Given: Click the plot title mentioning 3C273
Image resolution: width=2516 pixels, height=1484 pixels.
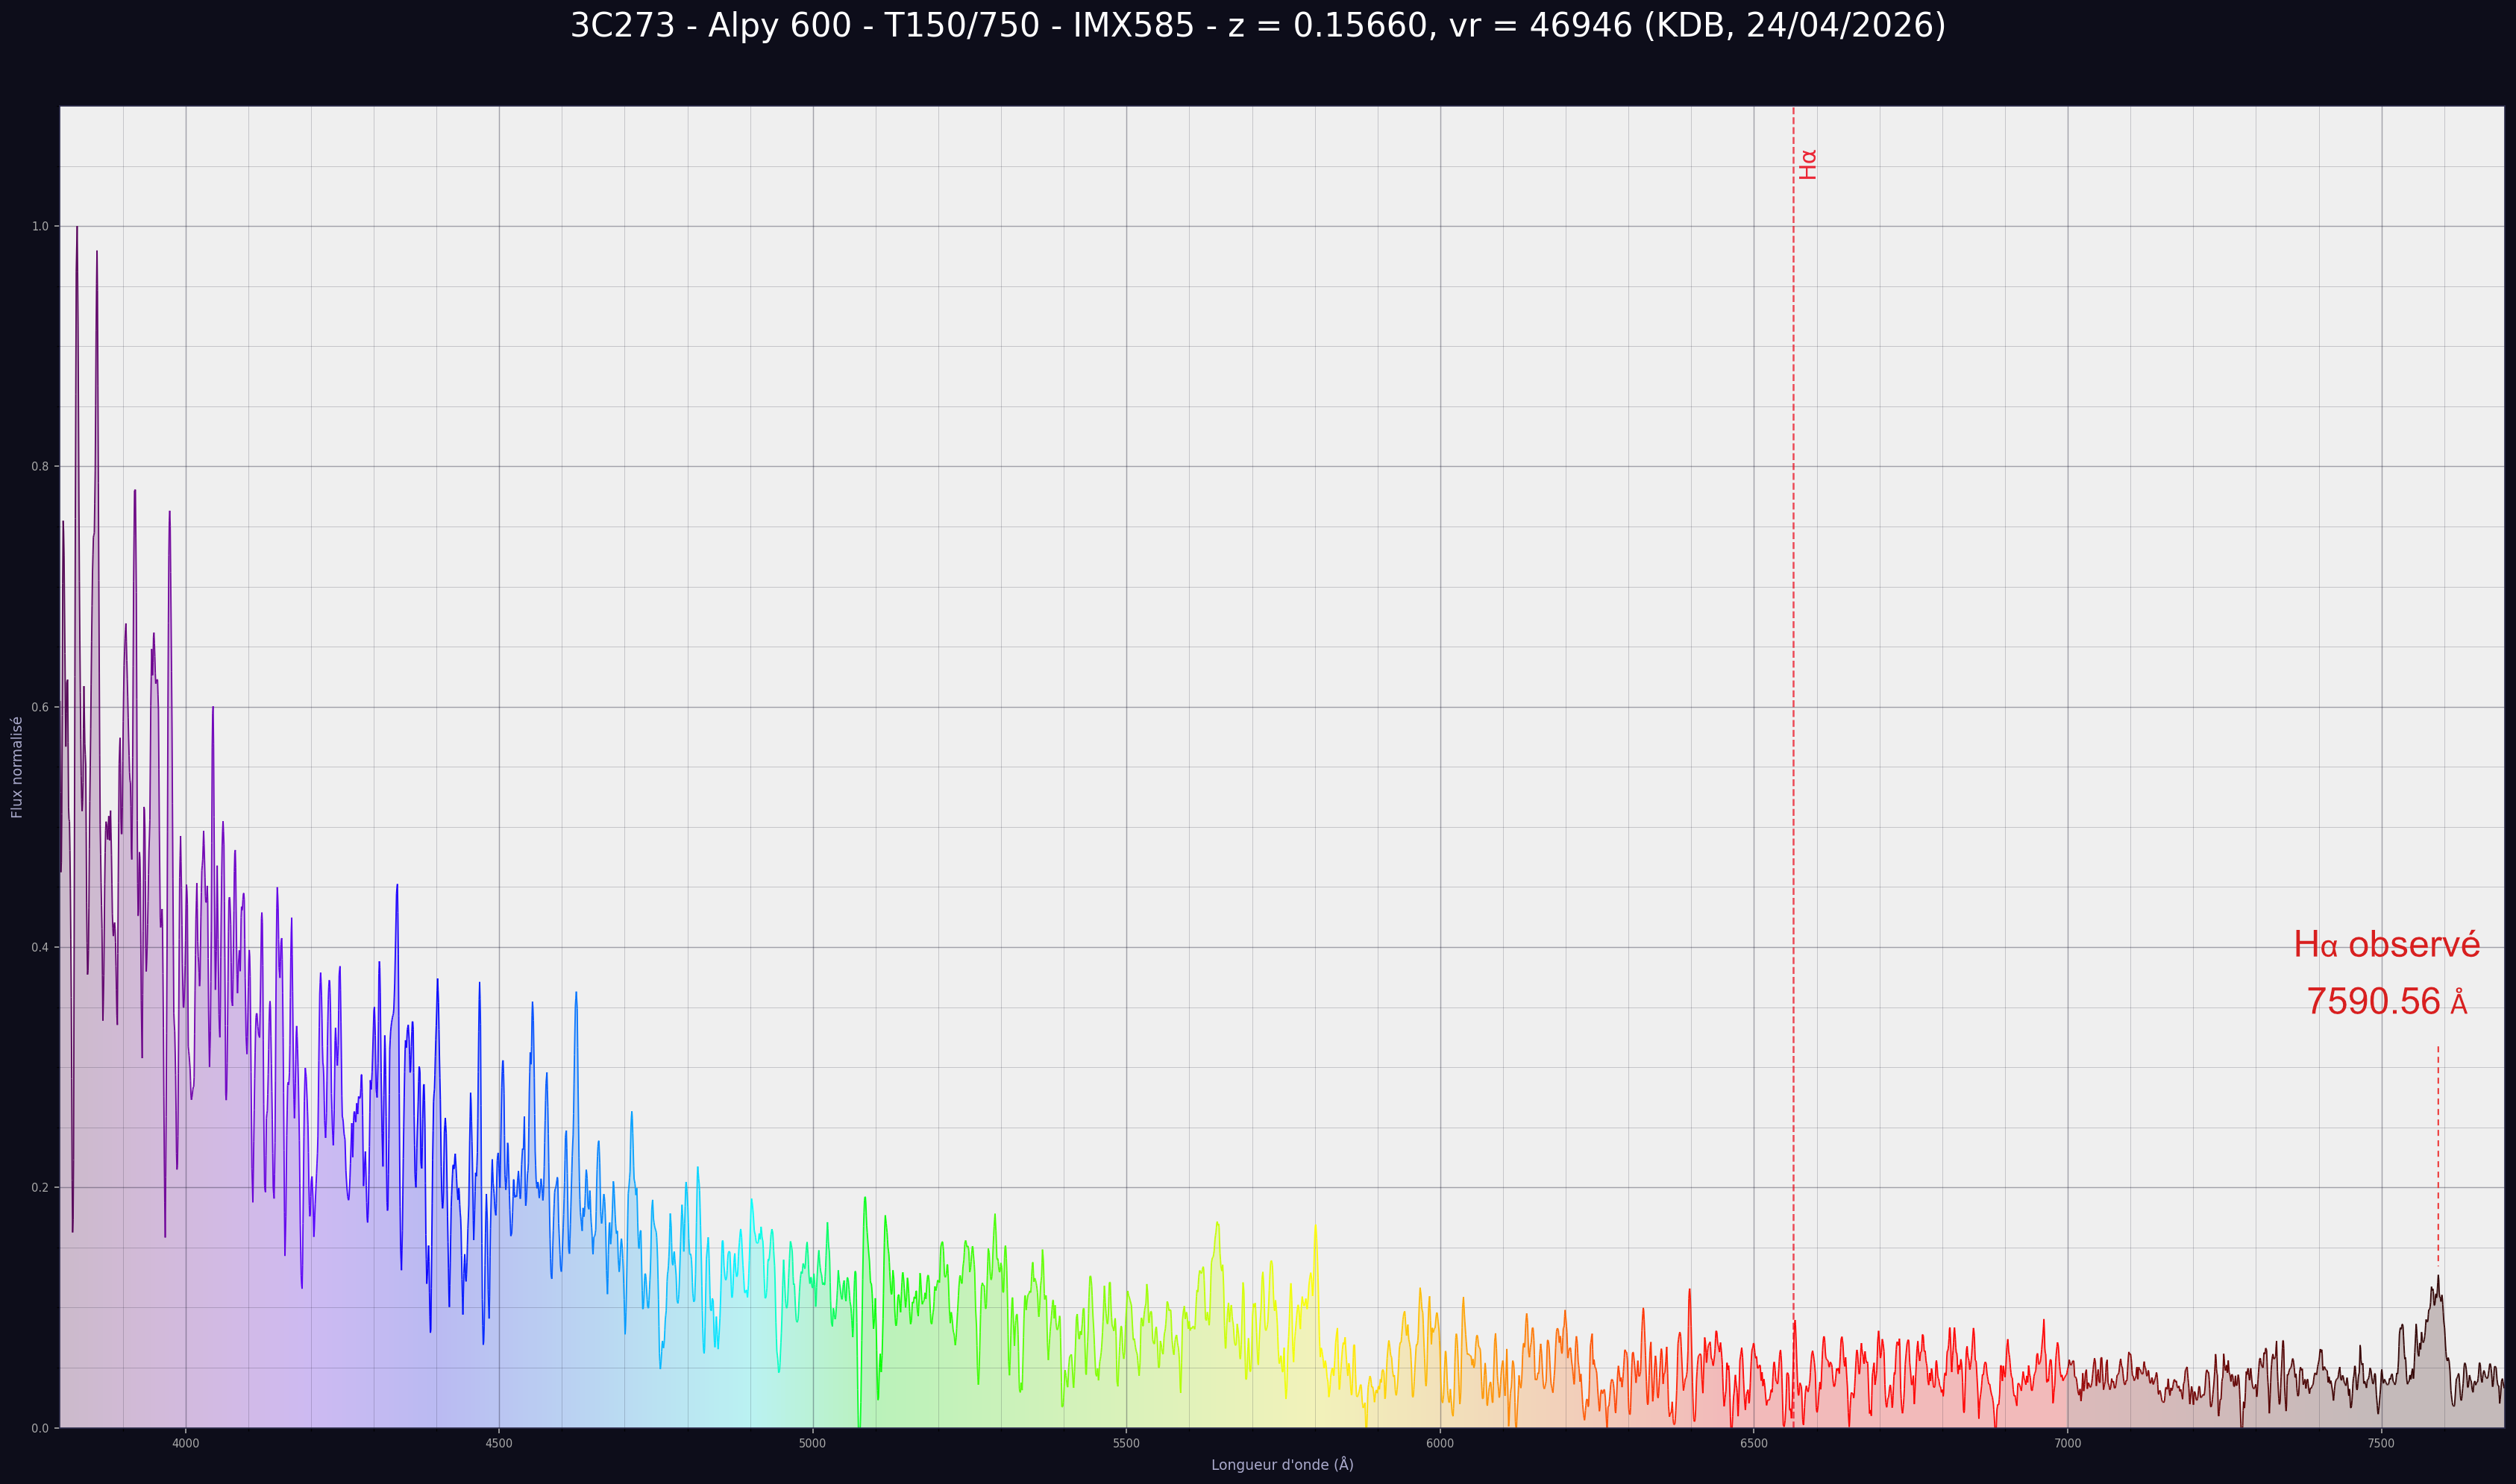Looking at the screenshot, I should click(1258, 25).
